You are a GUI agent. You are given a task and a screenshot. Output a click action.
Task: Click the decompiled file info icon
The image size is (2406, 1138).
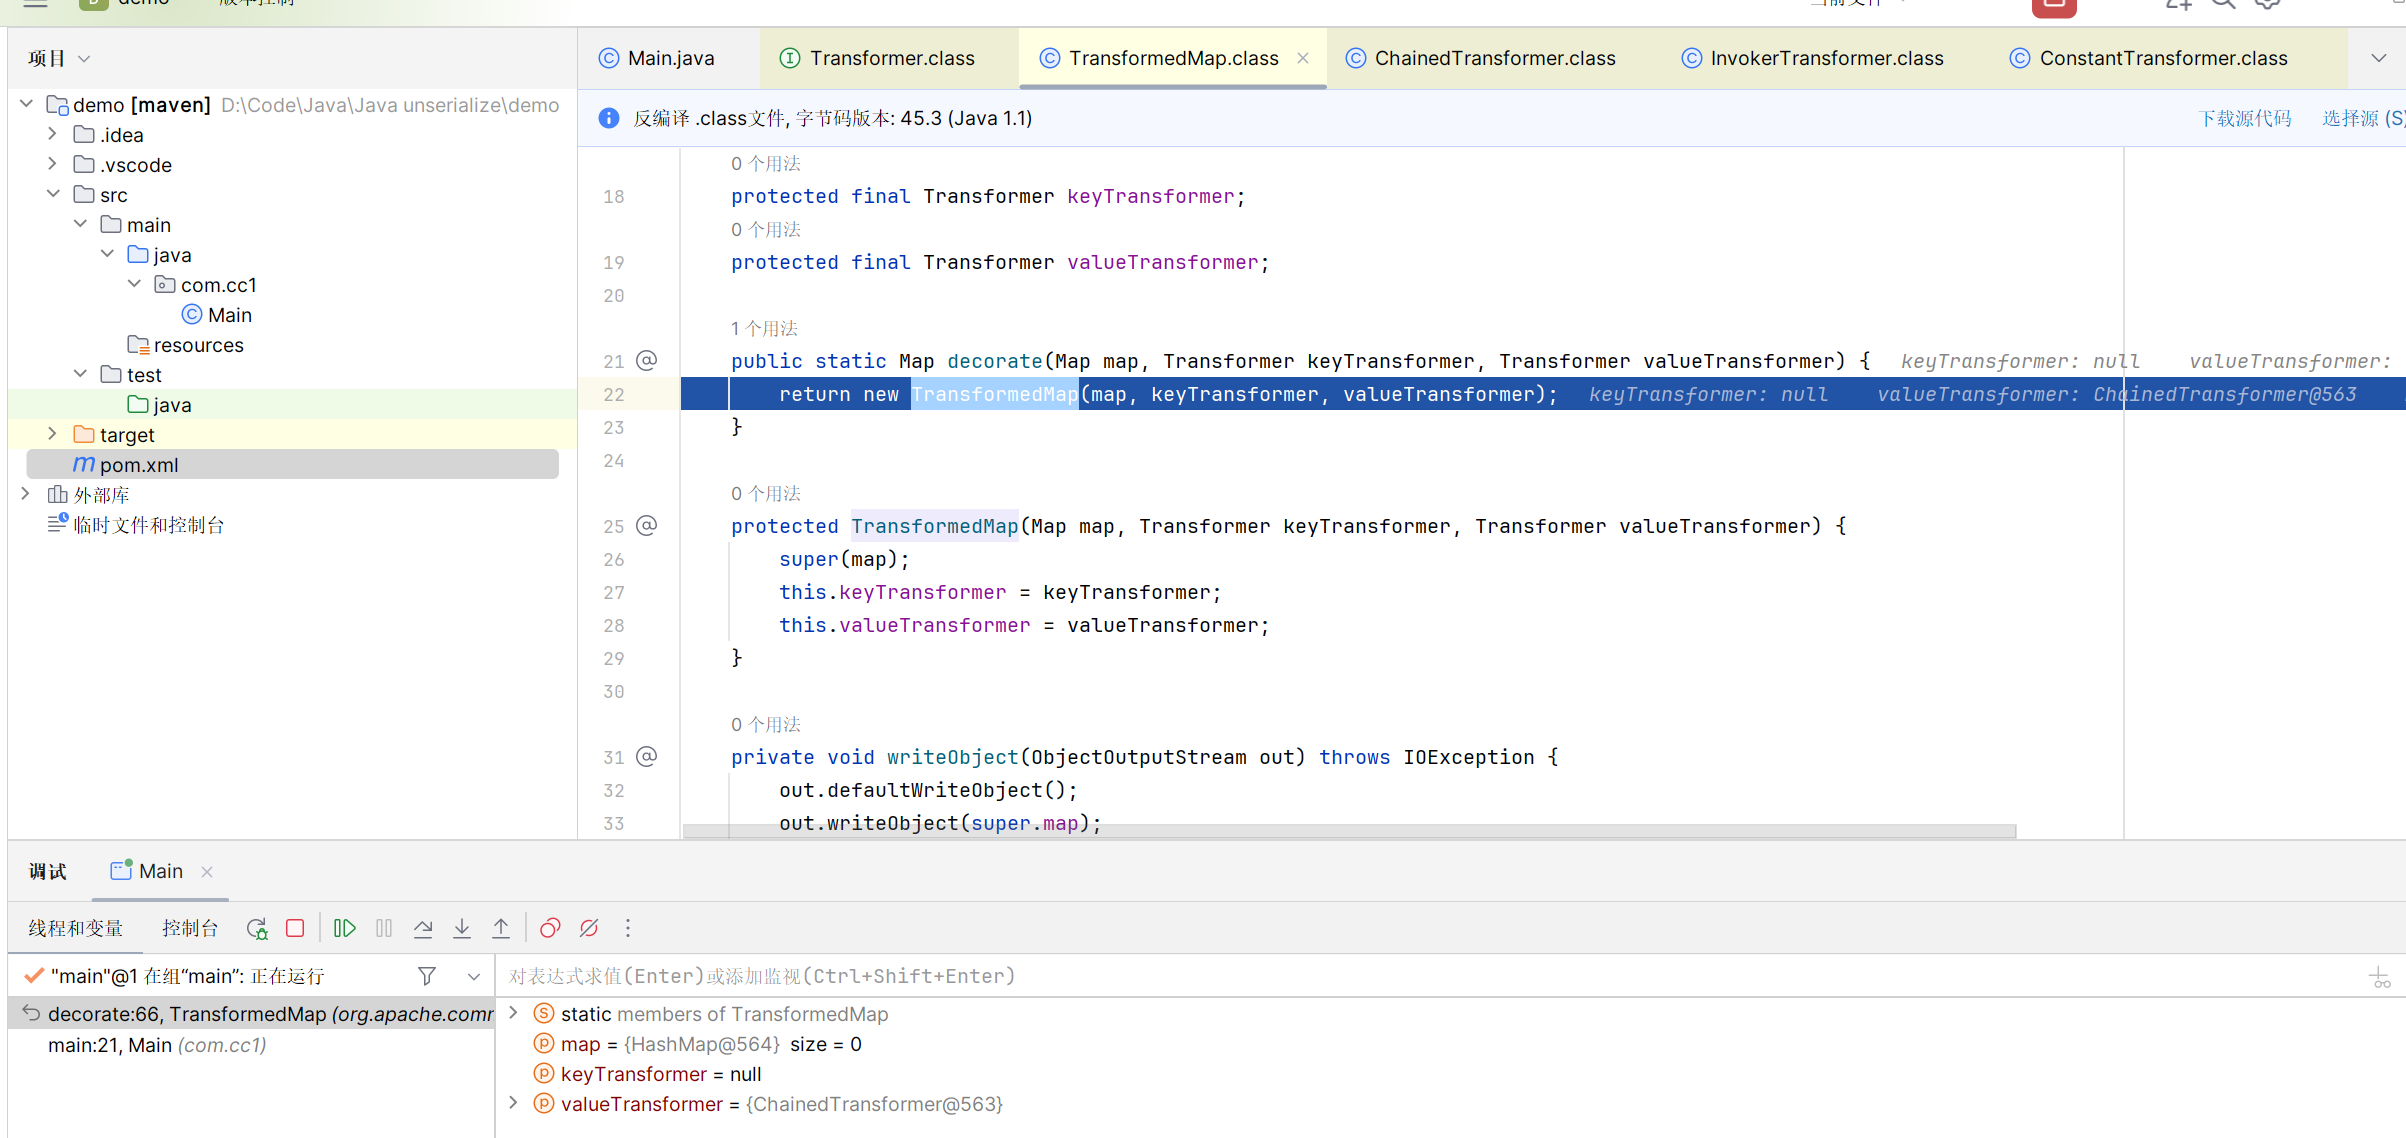[x=608, y=118]
